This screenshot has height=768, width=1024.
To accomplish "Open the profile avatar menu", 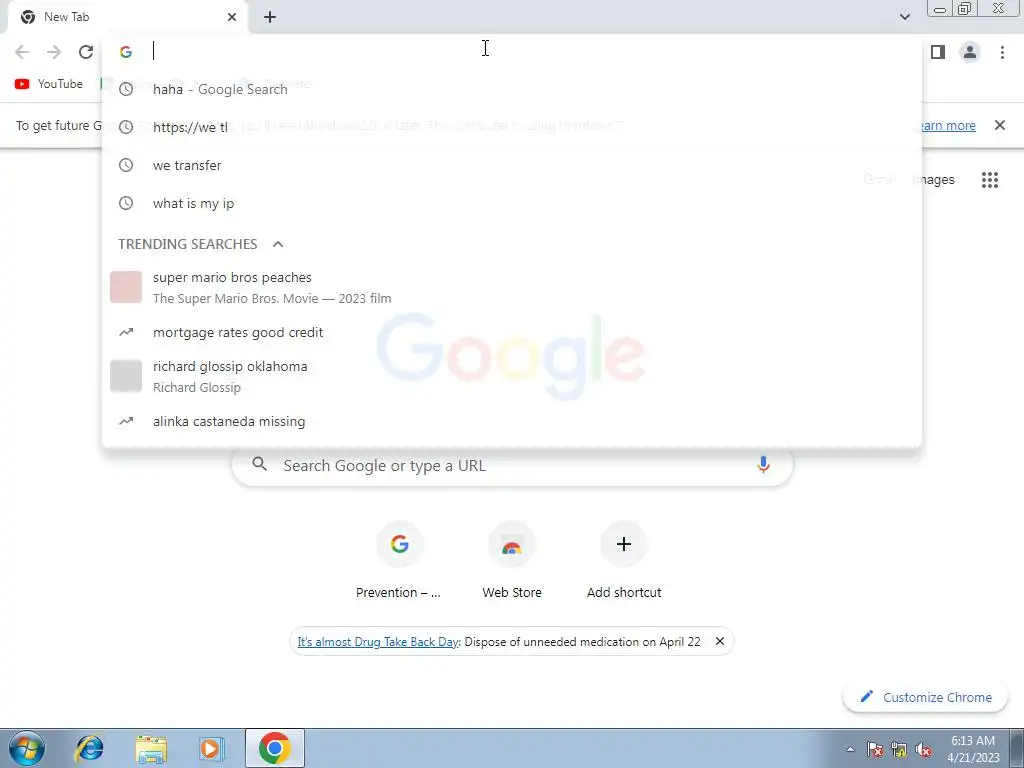I will point(970,52).
